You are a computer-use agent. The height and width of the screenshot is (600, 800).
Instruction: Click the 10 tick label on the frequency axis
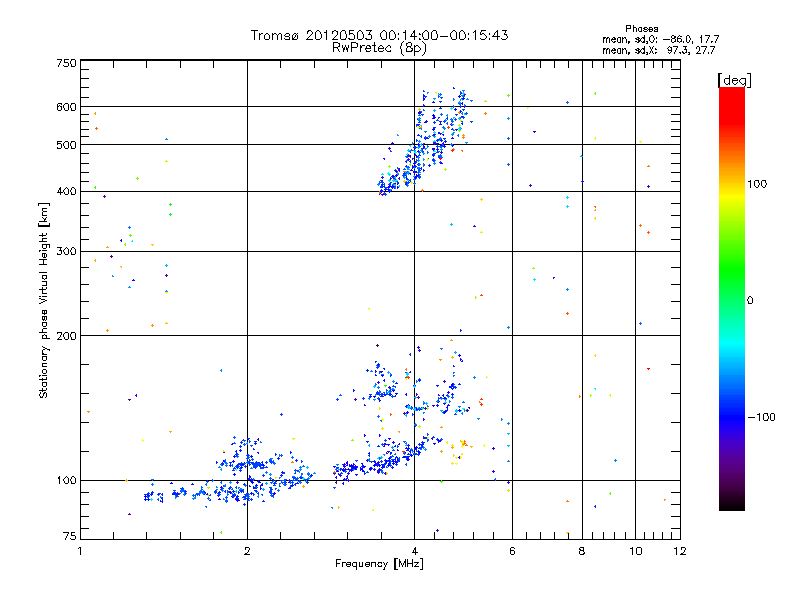point(635,551)
